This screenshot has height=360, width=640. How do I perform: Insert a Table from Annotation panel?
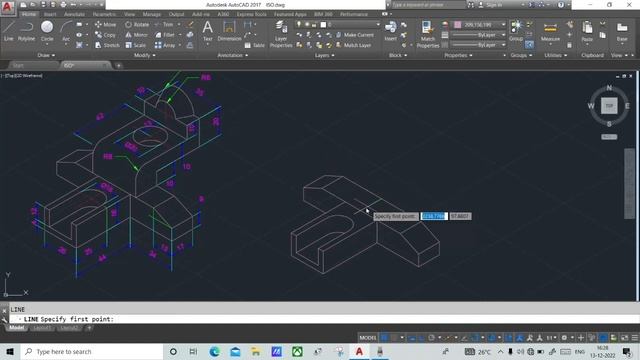[x=254, y=45]
